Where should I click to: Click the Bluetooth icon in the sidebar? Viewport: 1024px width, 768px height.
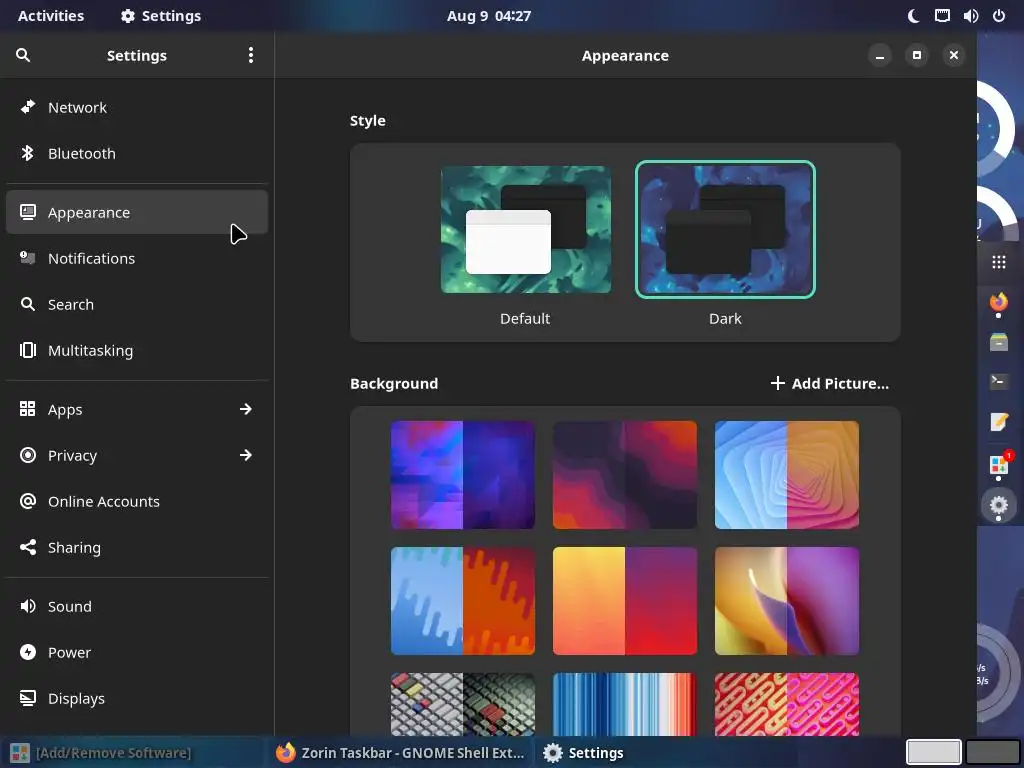tap(27, 153)
